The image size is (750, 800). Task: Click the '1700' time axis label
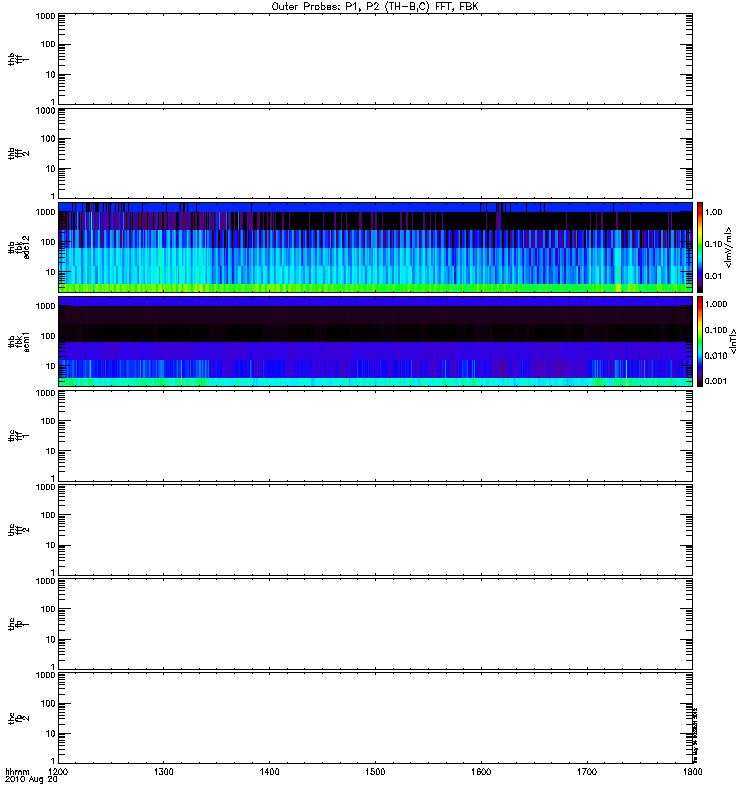point(587,772)
